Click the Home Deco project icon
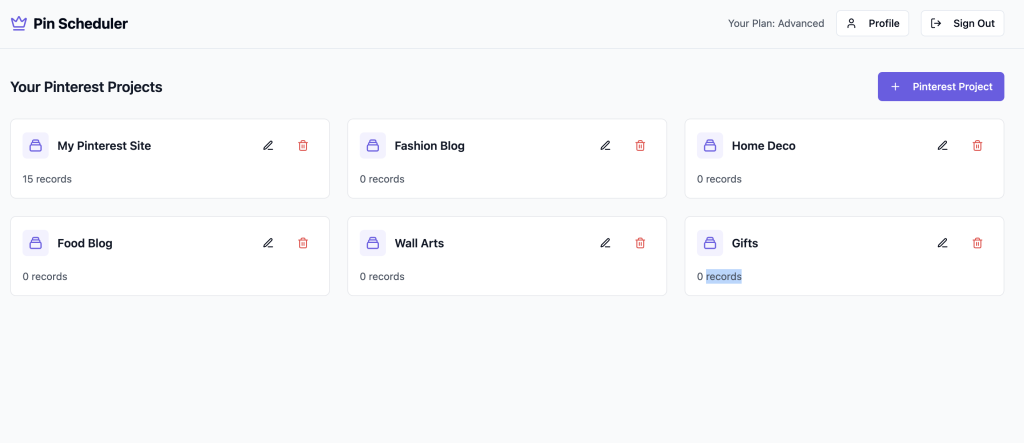The image size is (1024, 443). [x=710, y=146]
